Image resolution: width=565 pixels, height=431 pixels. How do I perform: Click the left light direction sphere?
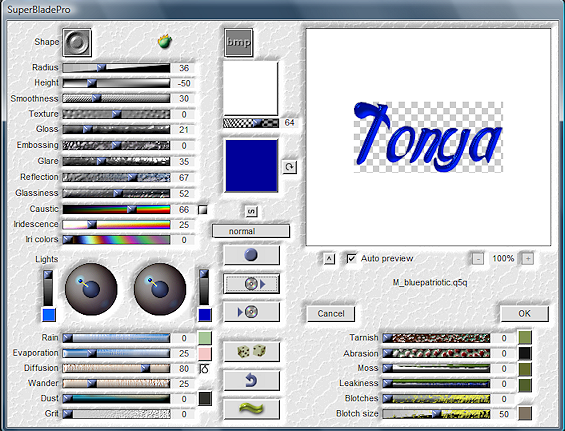pyautogui.click(x=91, y=289)
